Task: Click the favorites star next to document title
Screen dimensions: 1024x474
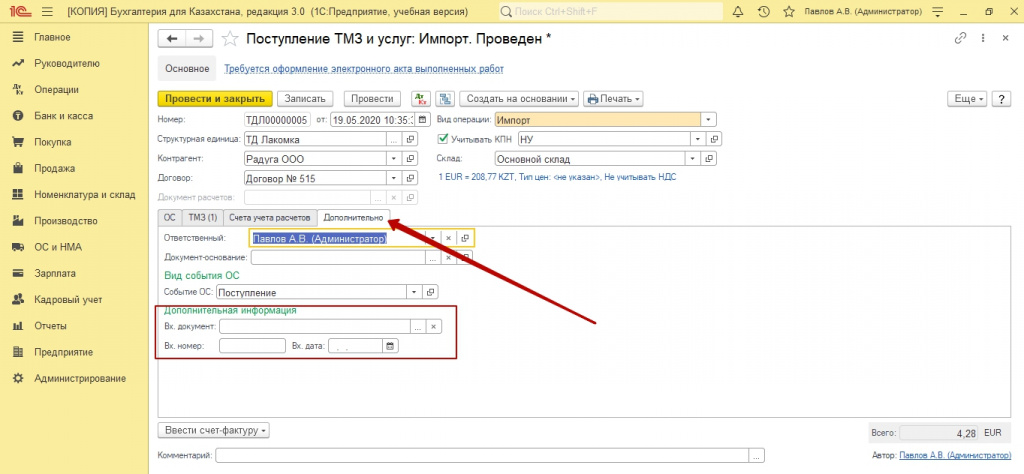Action: click(230, 39)
